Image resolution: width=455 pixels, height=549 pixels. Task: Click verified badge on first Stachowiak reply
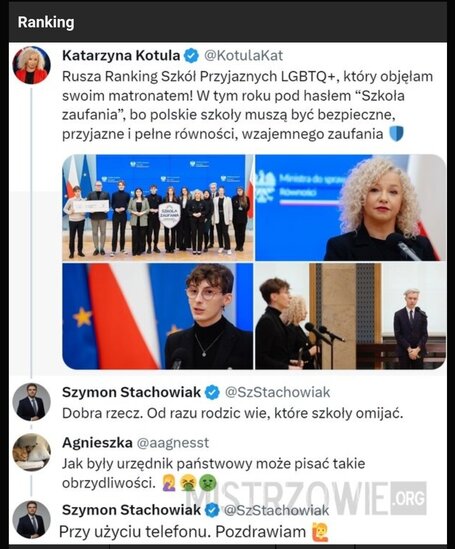pyautogui.click(x=212, y=392)
